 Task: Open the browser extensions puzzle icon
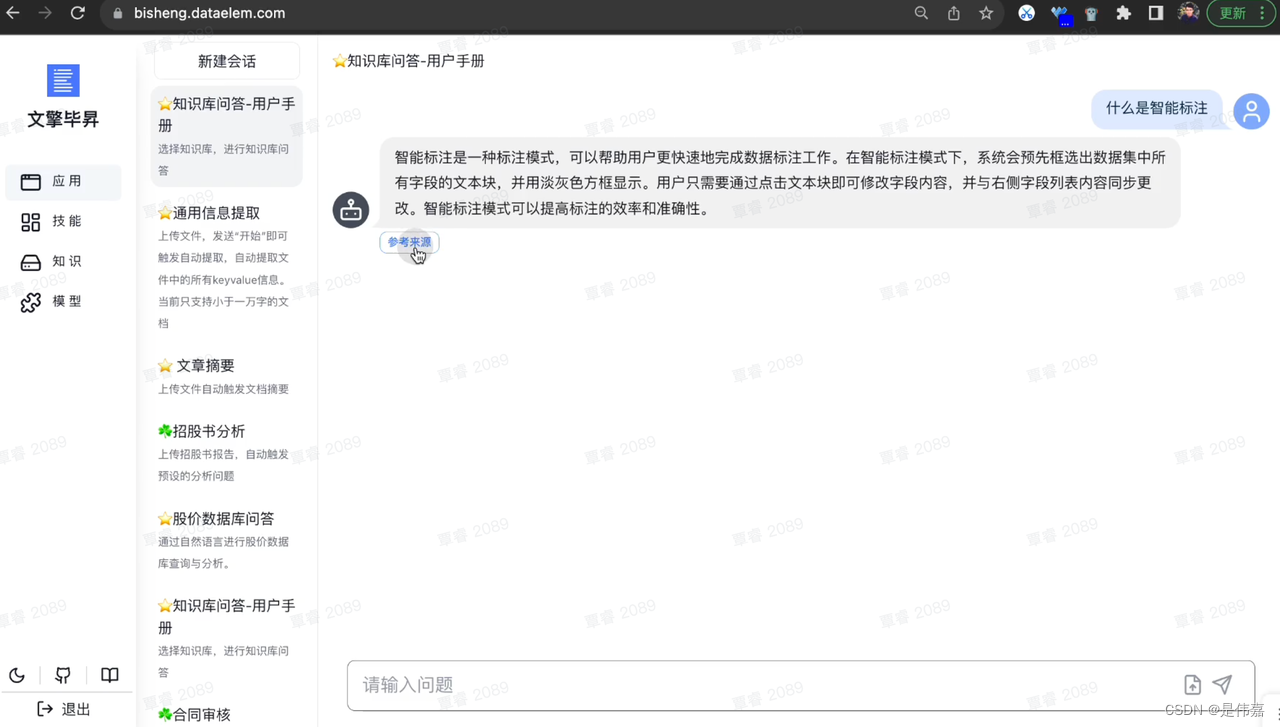[1124, 13]
